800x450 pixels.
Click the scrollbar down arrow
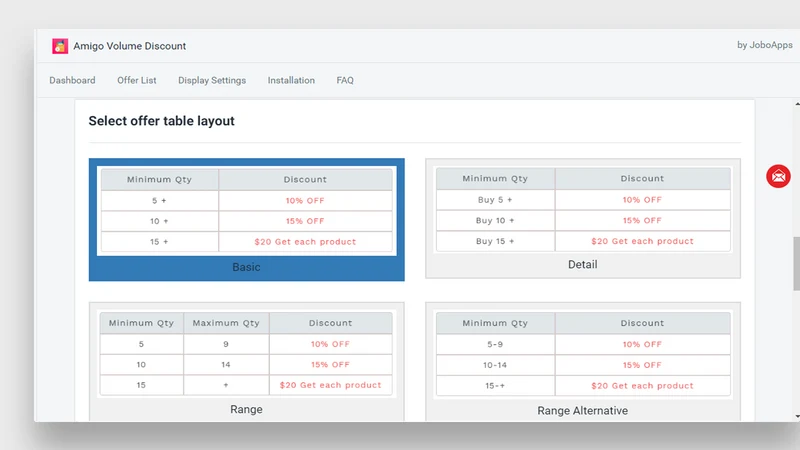(x=797, y=417)
